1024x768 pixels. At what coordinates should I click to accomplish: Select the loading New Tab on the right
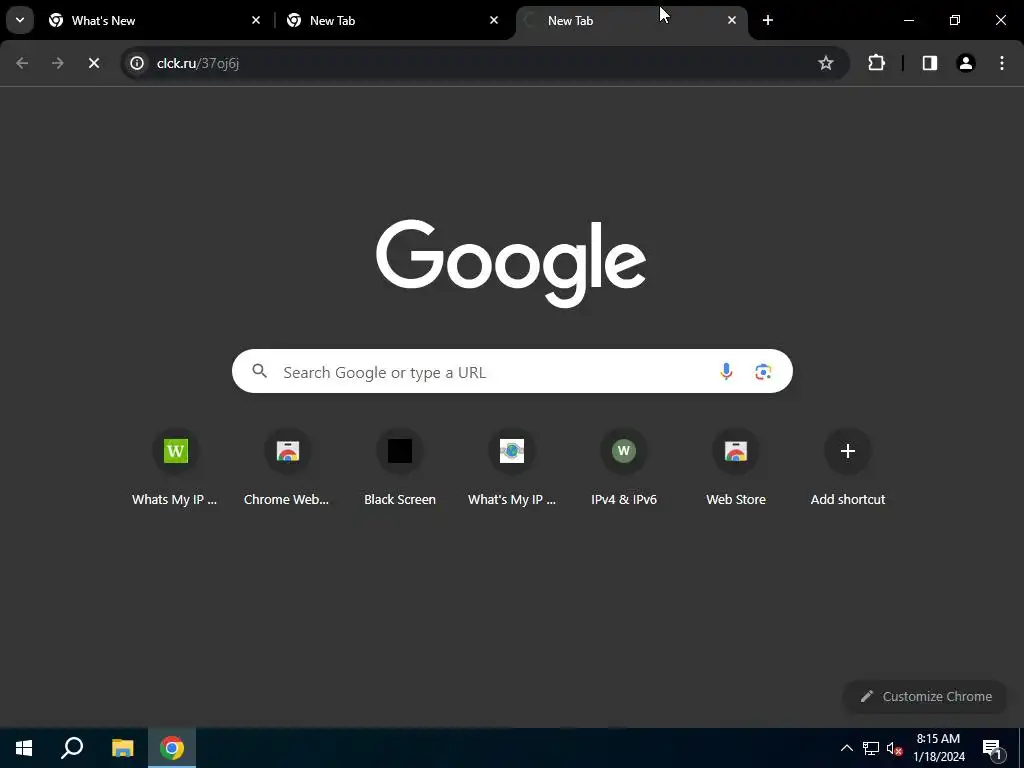631,20
